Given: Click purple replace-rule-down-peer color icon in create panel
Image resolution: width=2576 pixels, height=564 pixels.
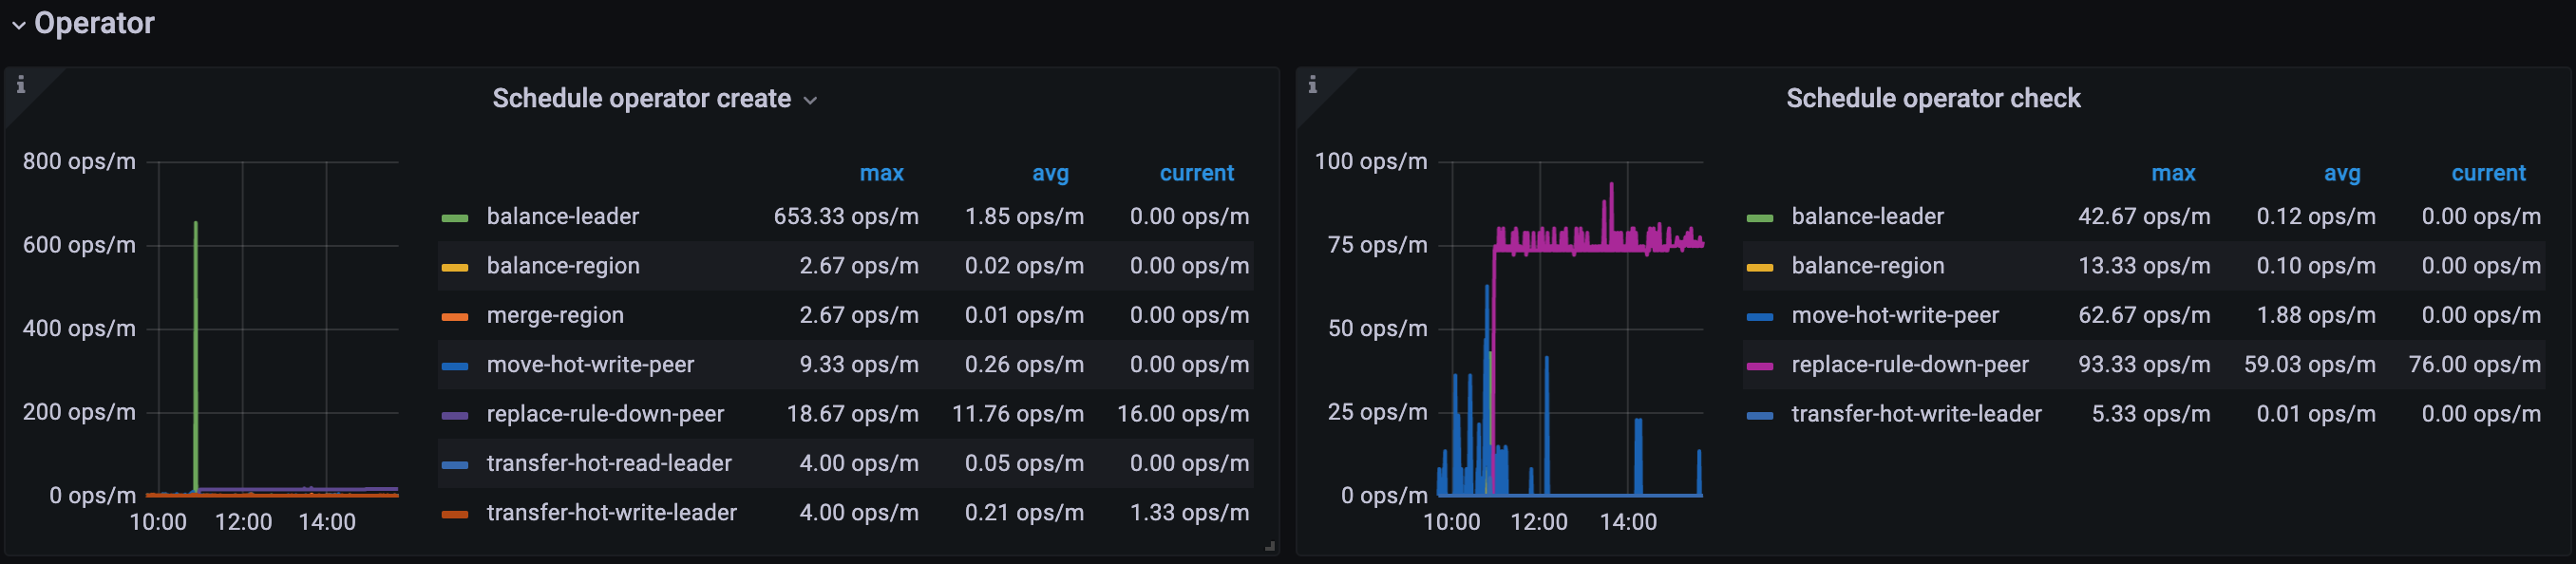Looking at the screenshot, I should tap(455, 415).
